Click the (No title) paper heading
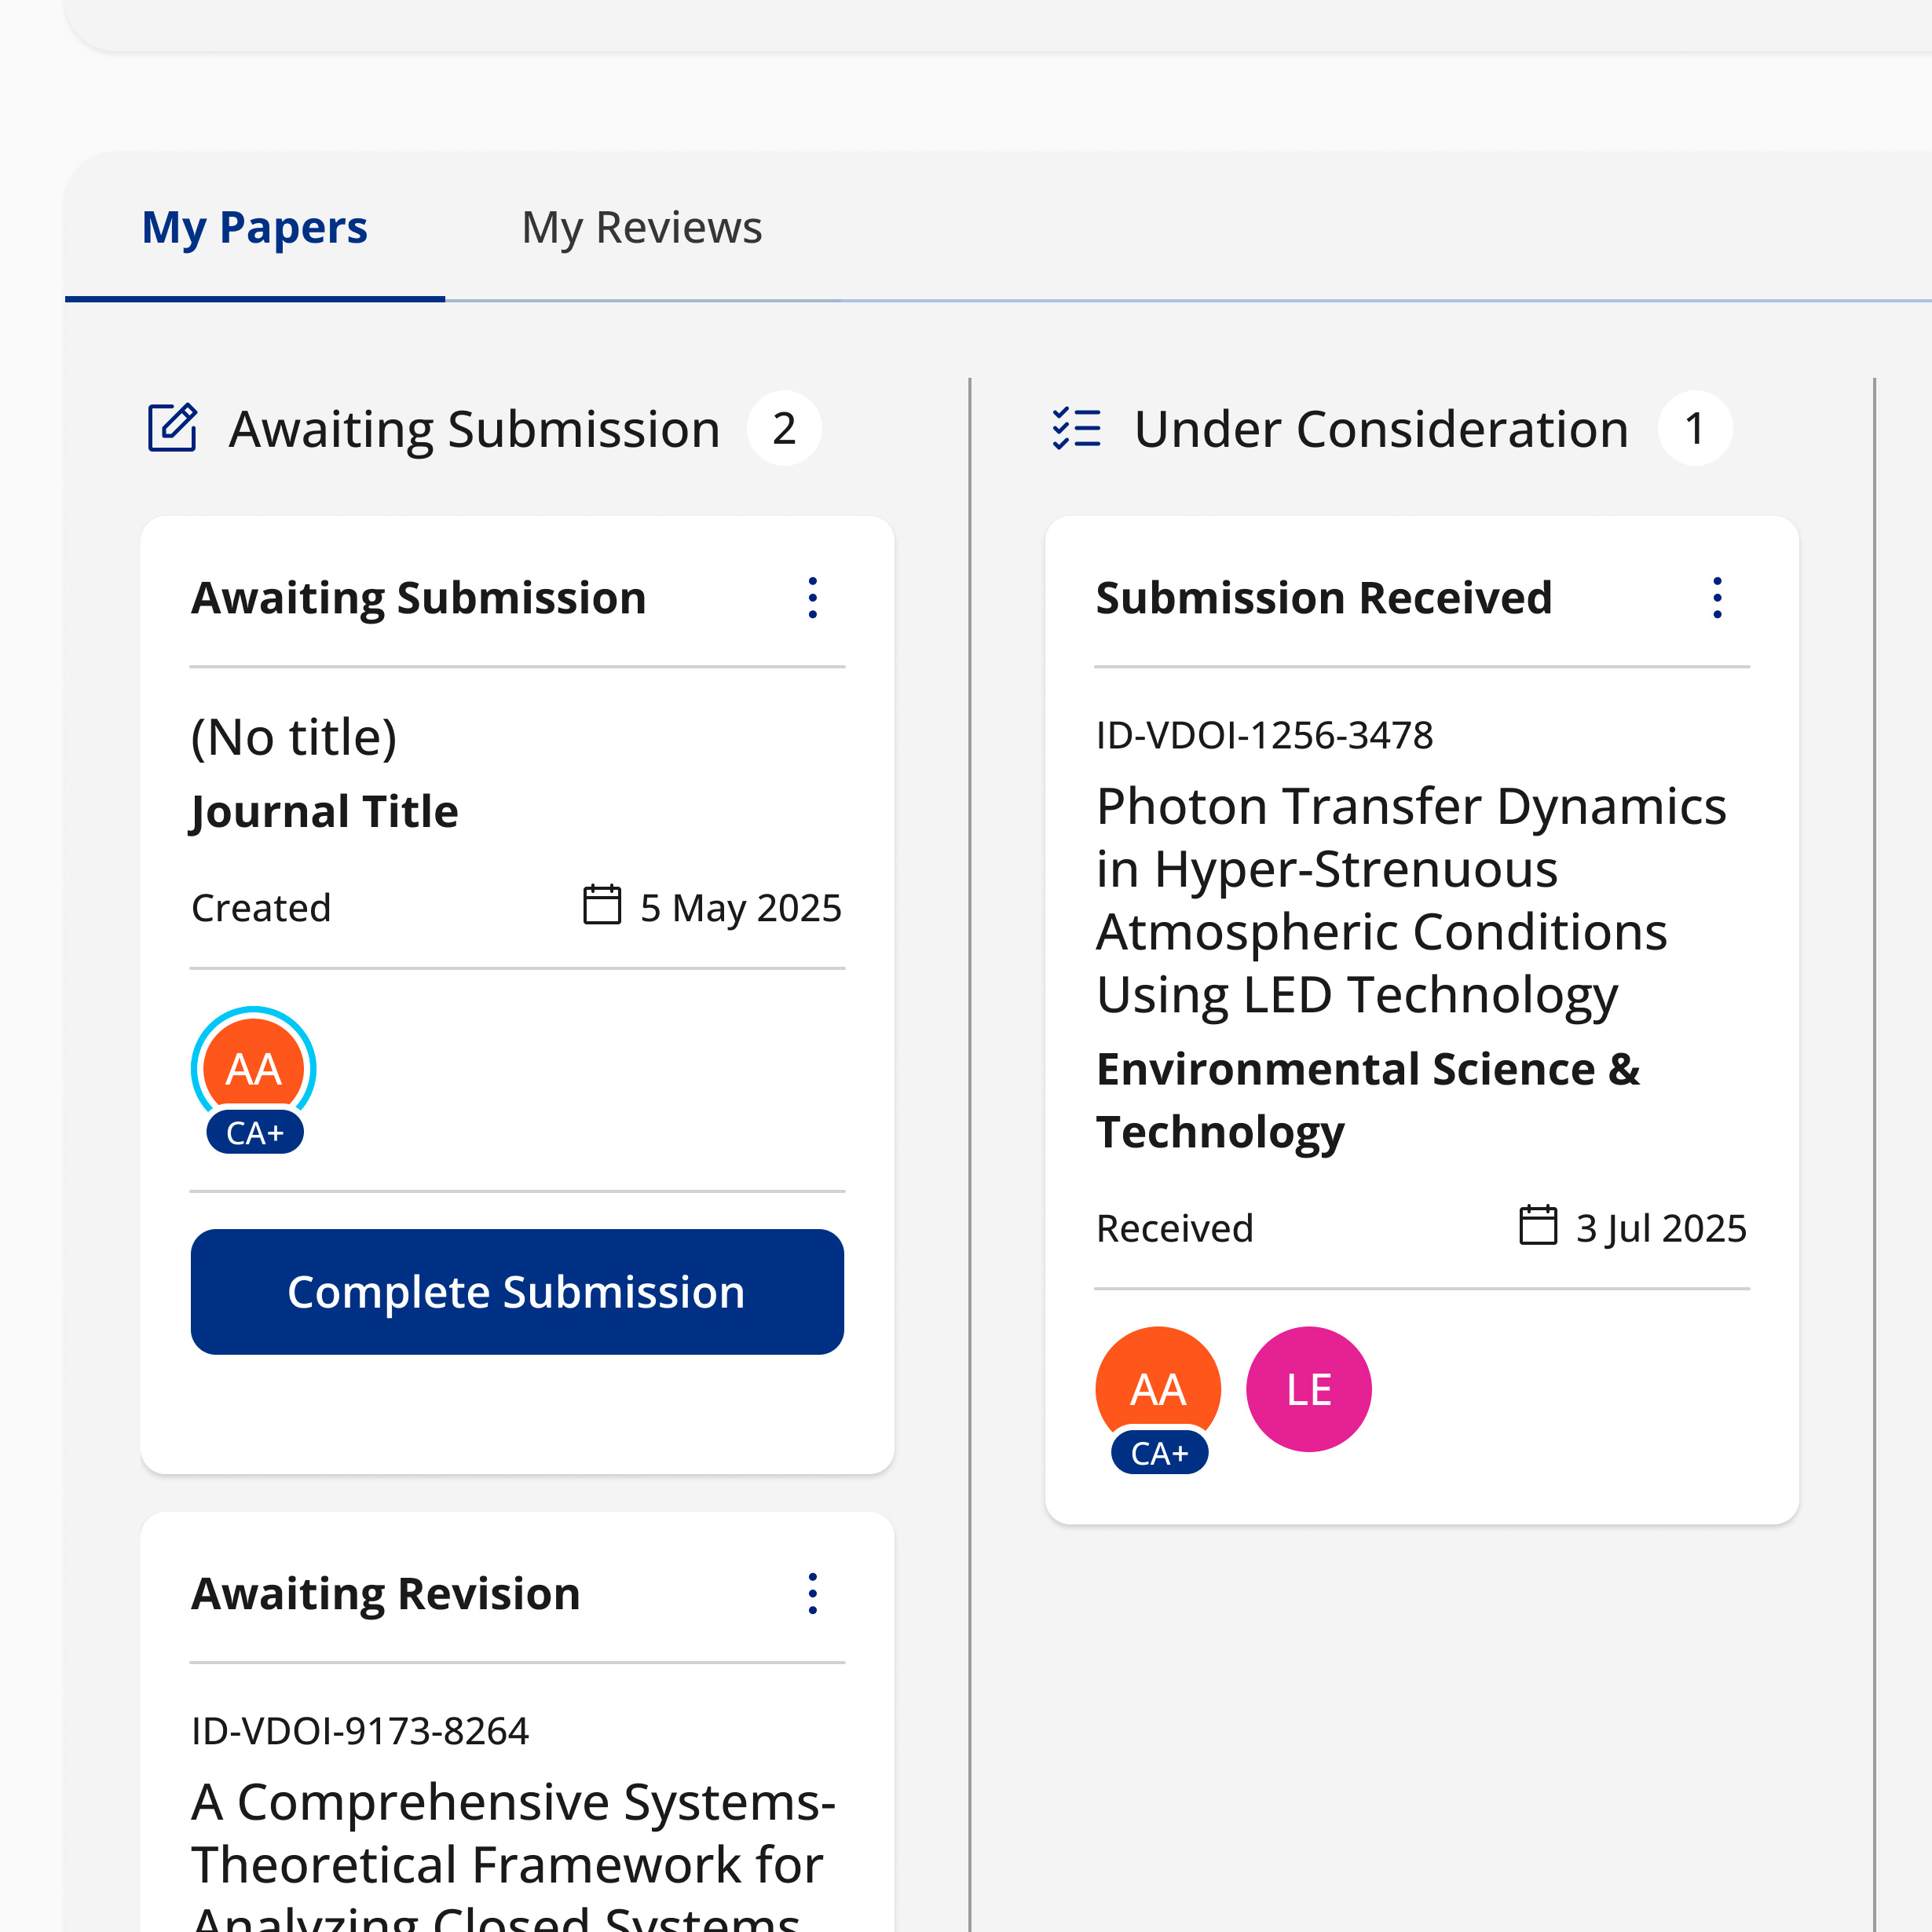Image resolution: width=1932 pixels, height=1932 pixels. point(294,738)
